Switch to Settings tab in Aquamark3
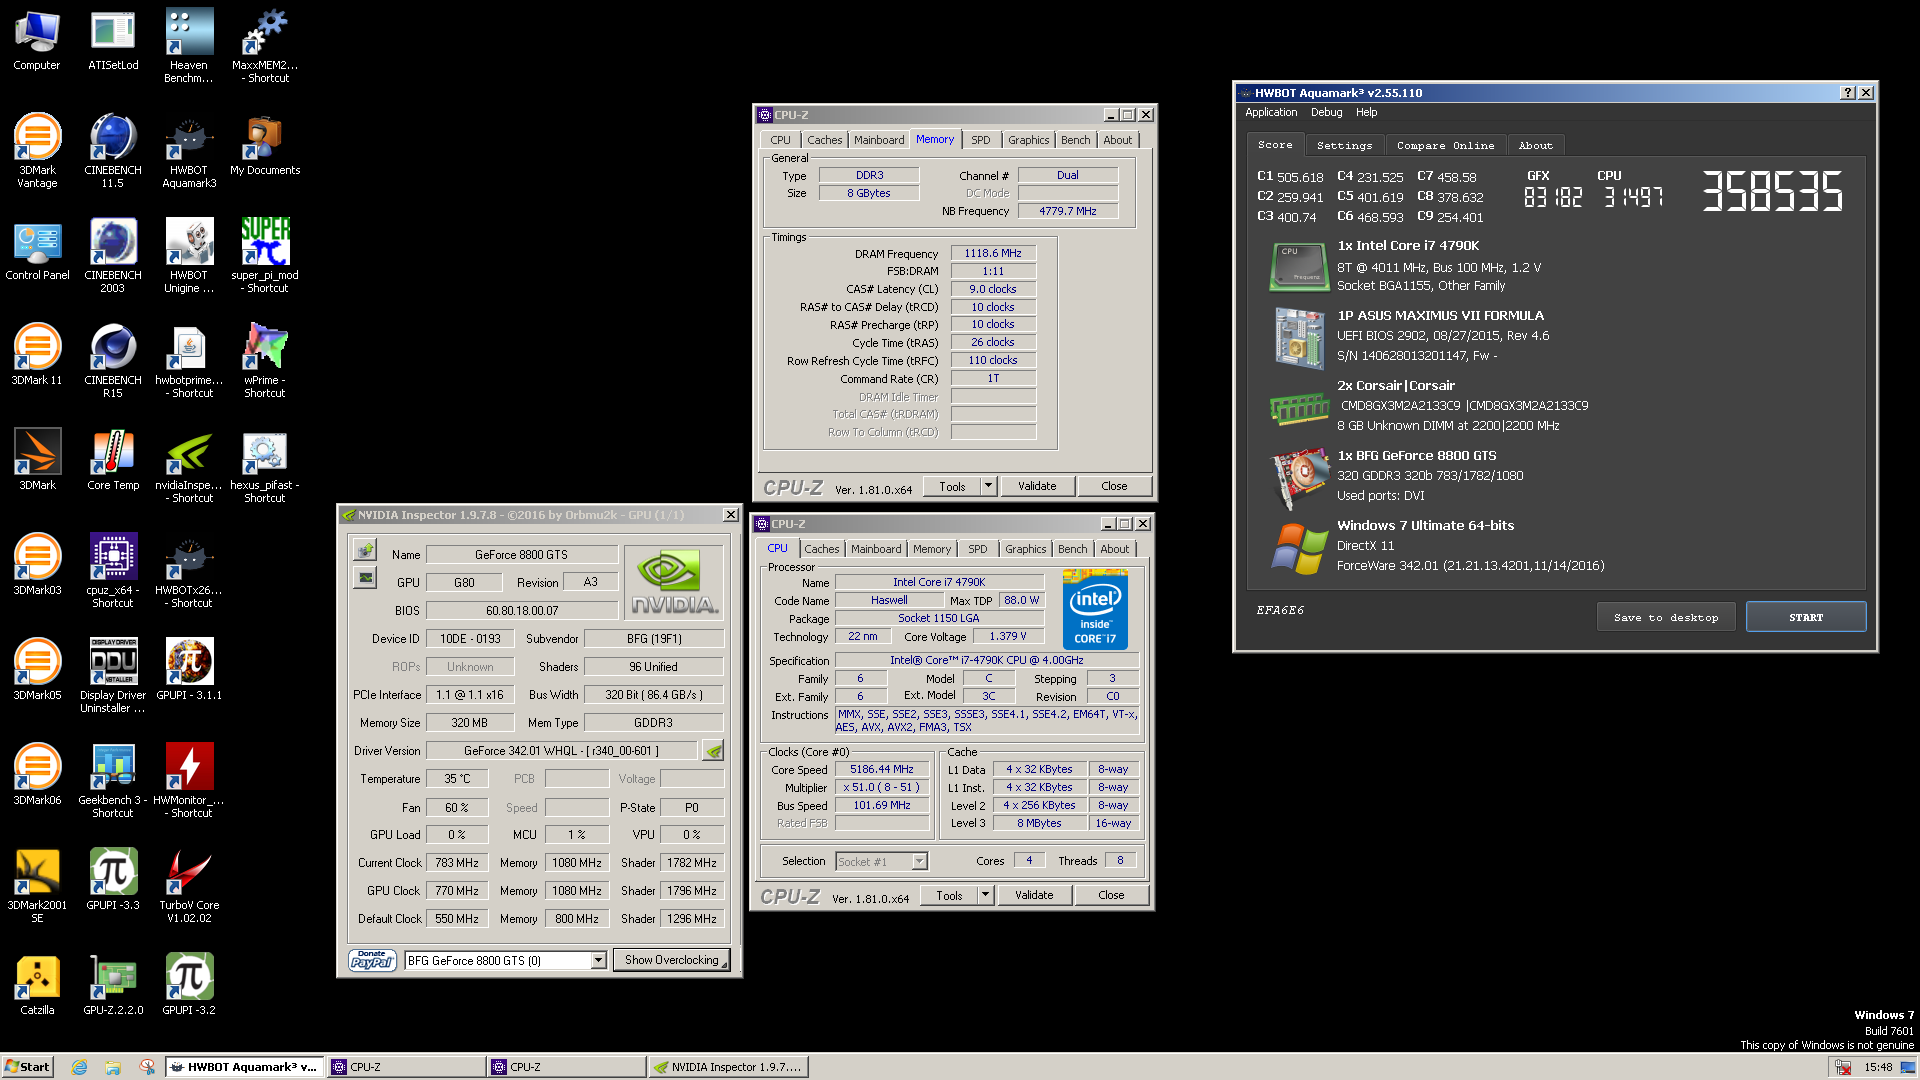The height and width of the screenshot is (1080, 1920). [1344, 146]
